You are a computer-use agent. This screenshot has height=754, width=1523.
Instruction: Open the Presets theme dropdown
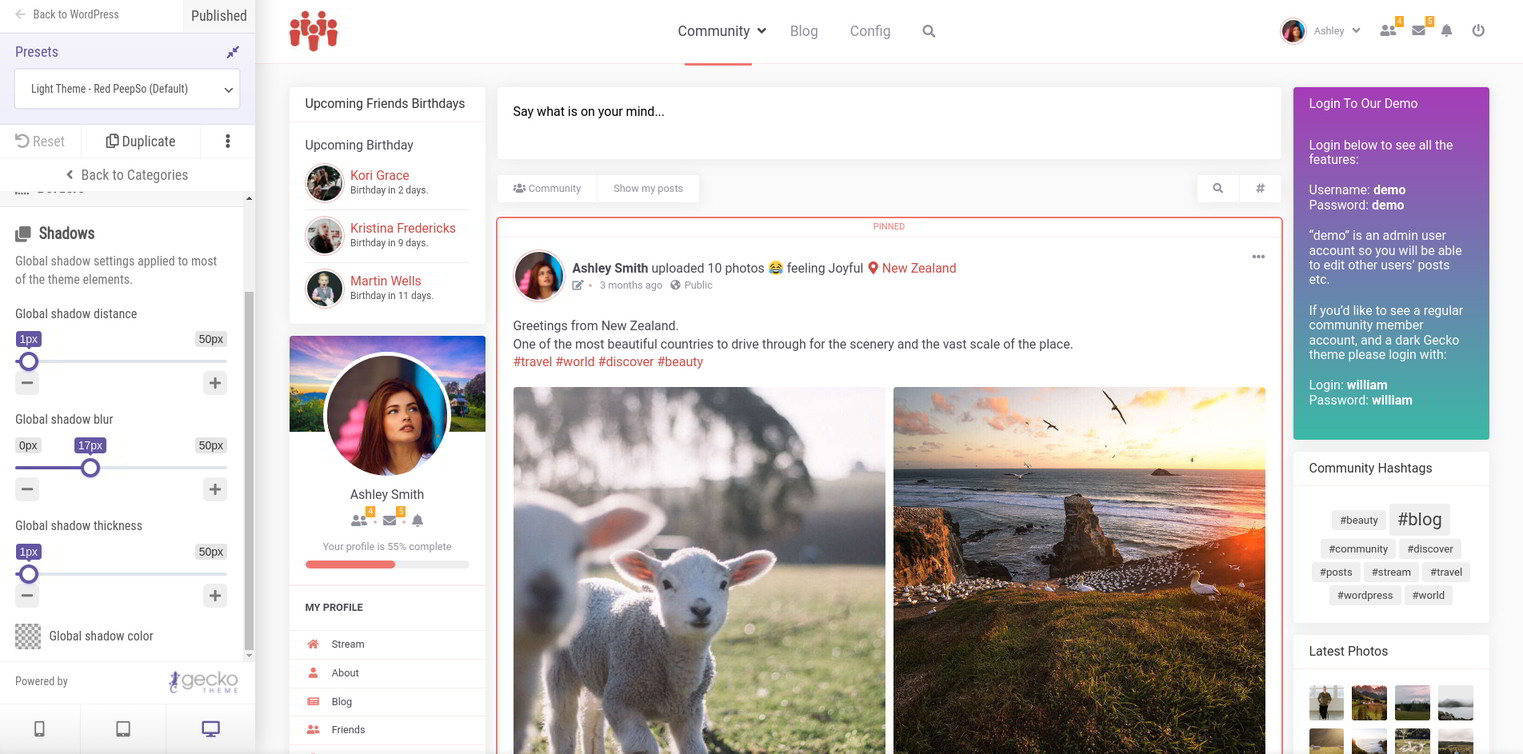(127, 89)
